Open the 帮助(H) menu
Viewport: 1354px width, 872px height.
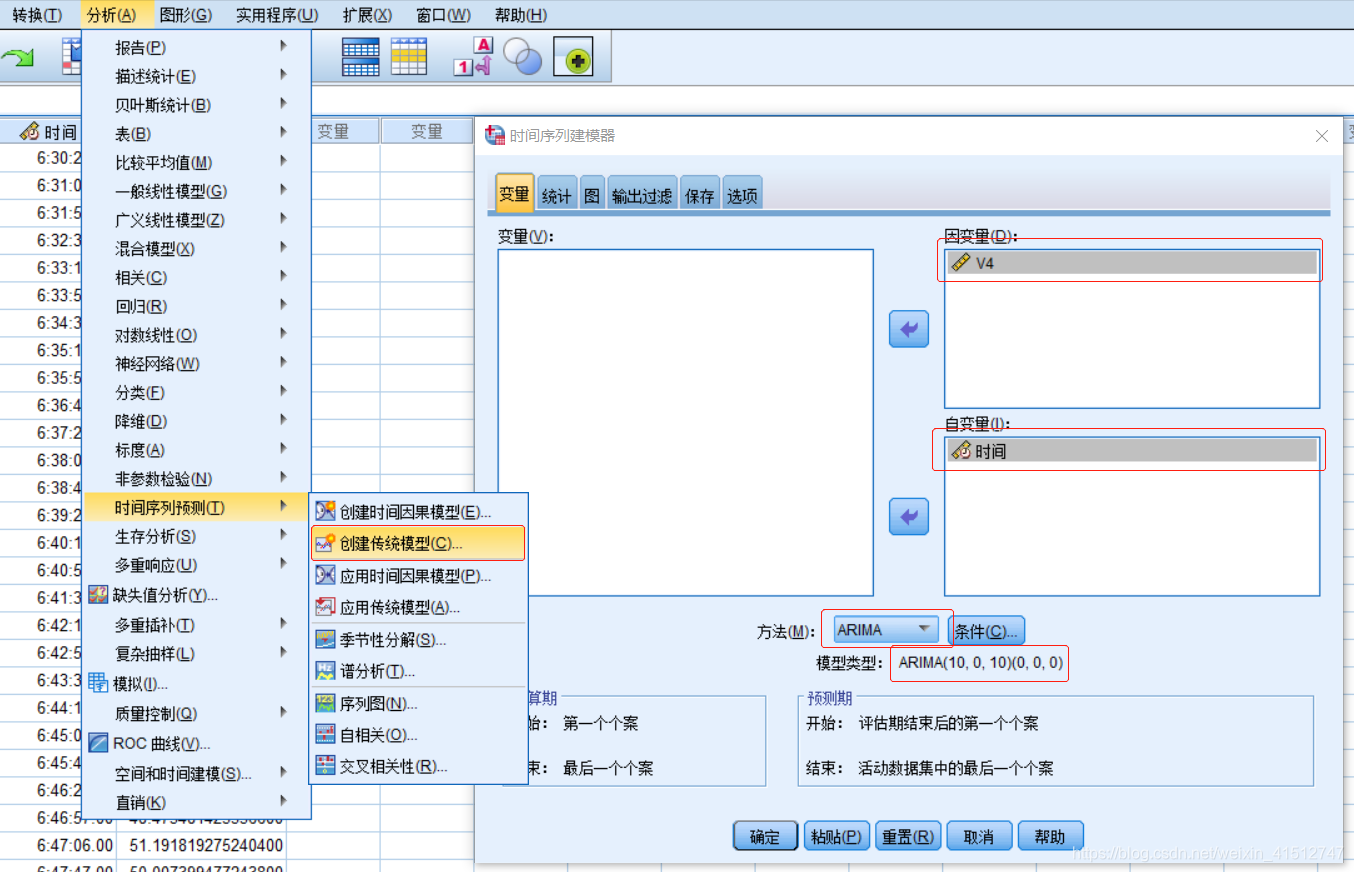(521, 15)
